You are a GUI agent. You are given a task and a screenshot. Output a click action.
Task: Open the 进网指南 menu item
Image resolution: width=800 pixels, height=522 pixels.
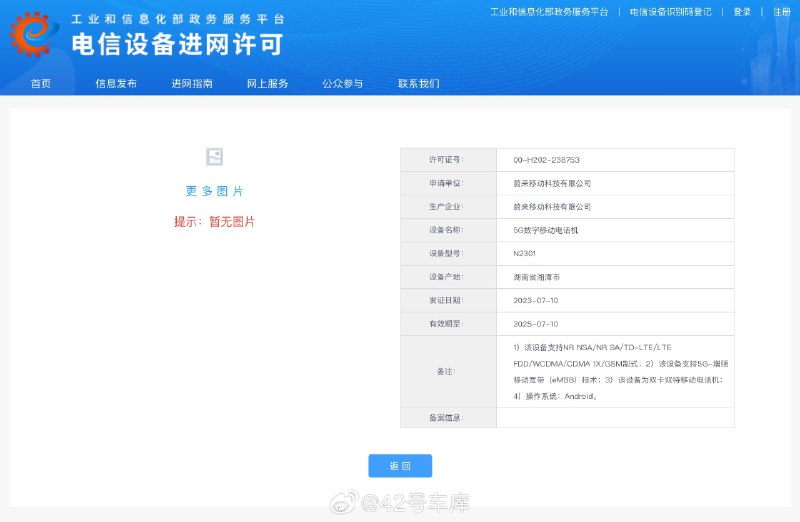192,84
